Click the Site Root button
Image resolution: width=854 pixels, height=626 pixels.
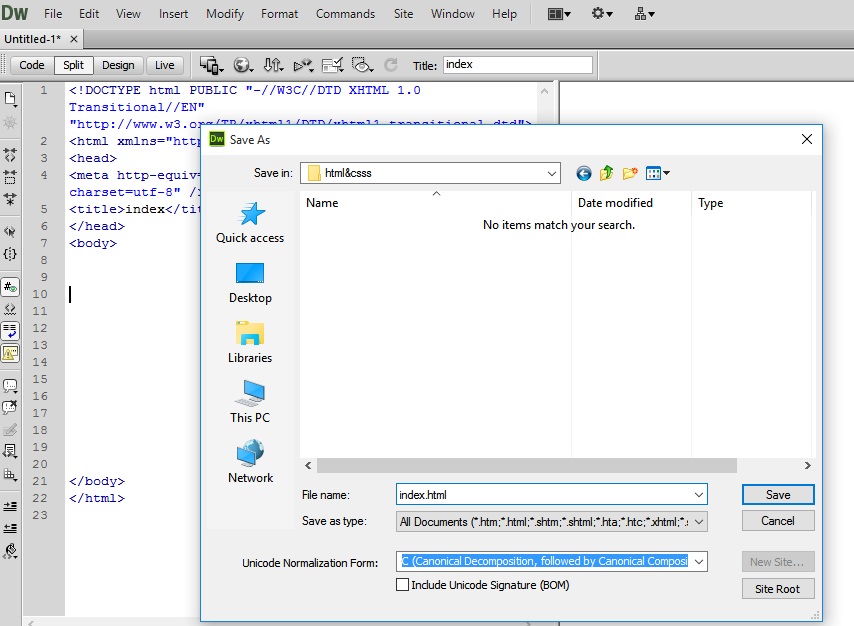(x=778, y=589)
